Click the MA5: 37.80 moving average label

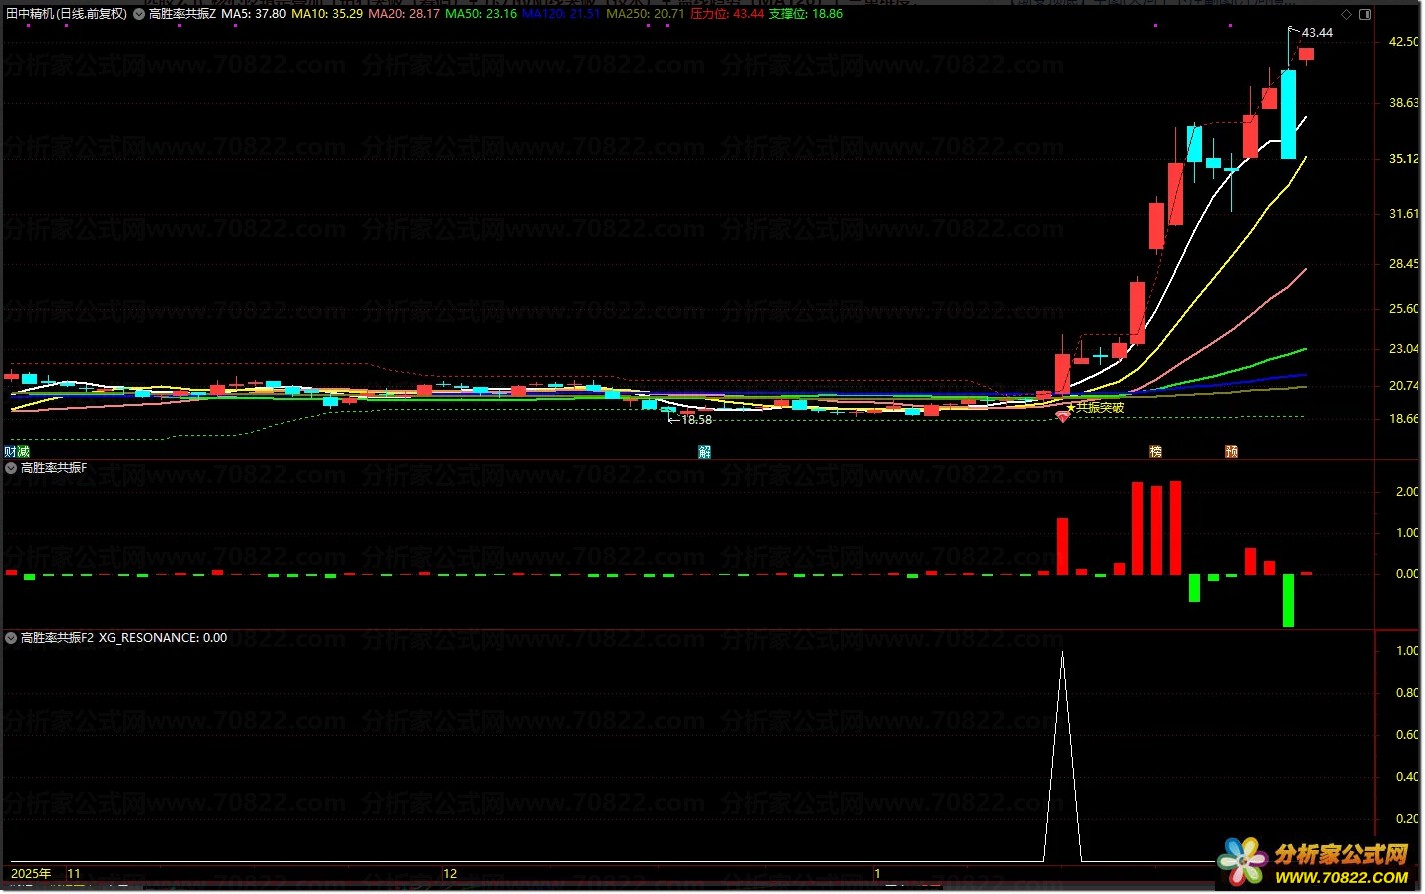pyautogui.click(x=254, y=14)
